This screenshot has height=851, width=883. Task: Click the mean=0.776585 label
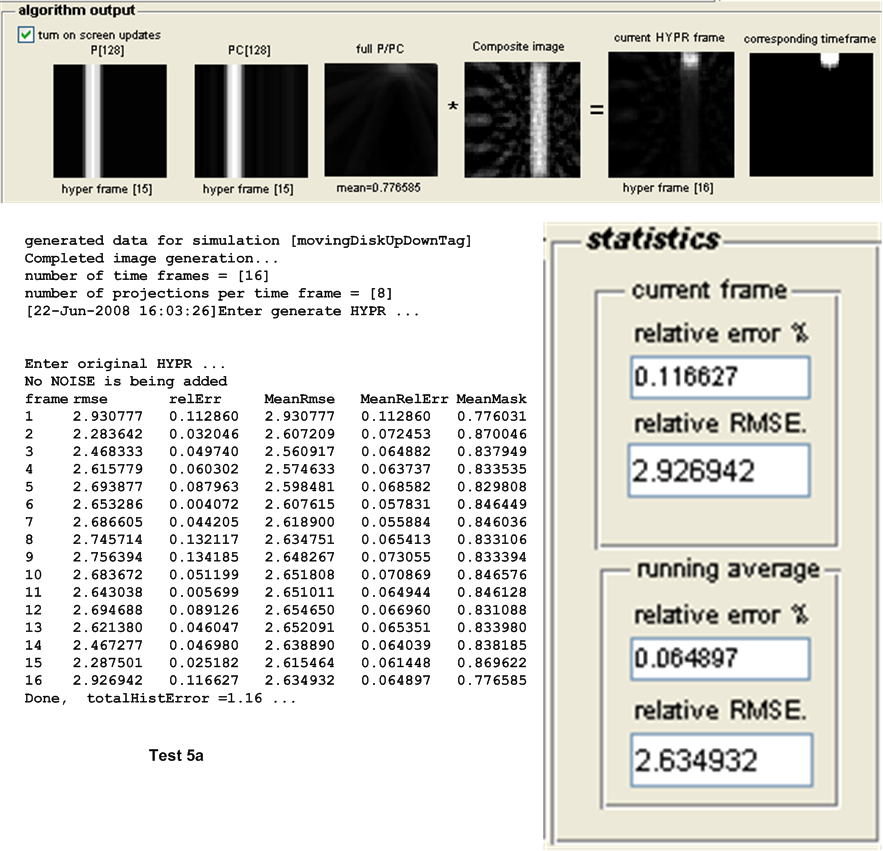click(x=382, y=187)
